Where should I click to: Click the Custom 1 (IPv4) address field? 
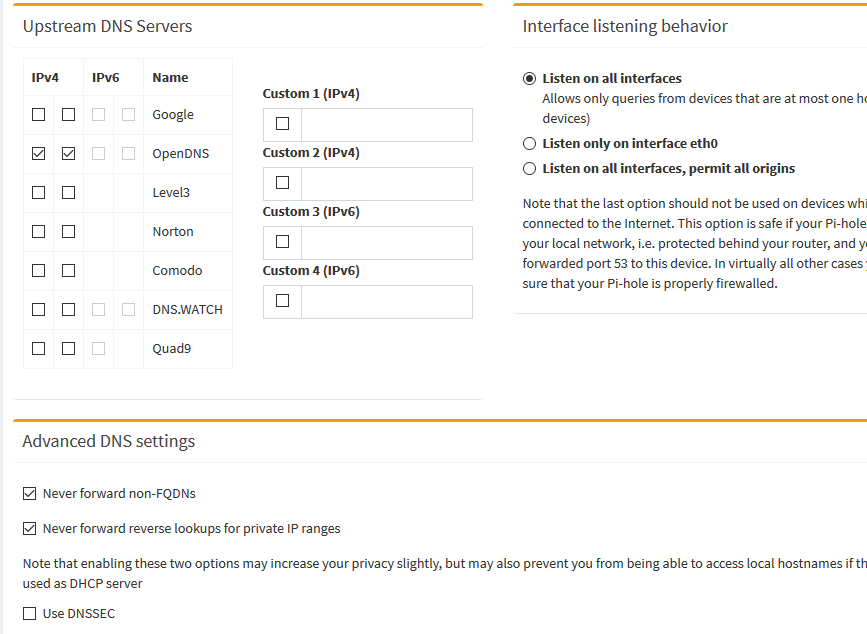387,125
